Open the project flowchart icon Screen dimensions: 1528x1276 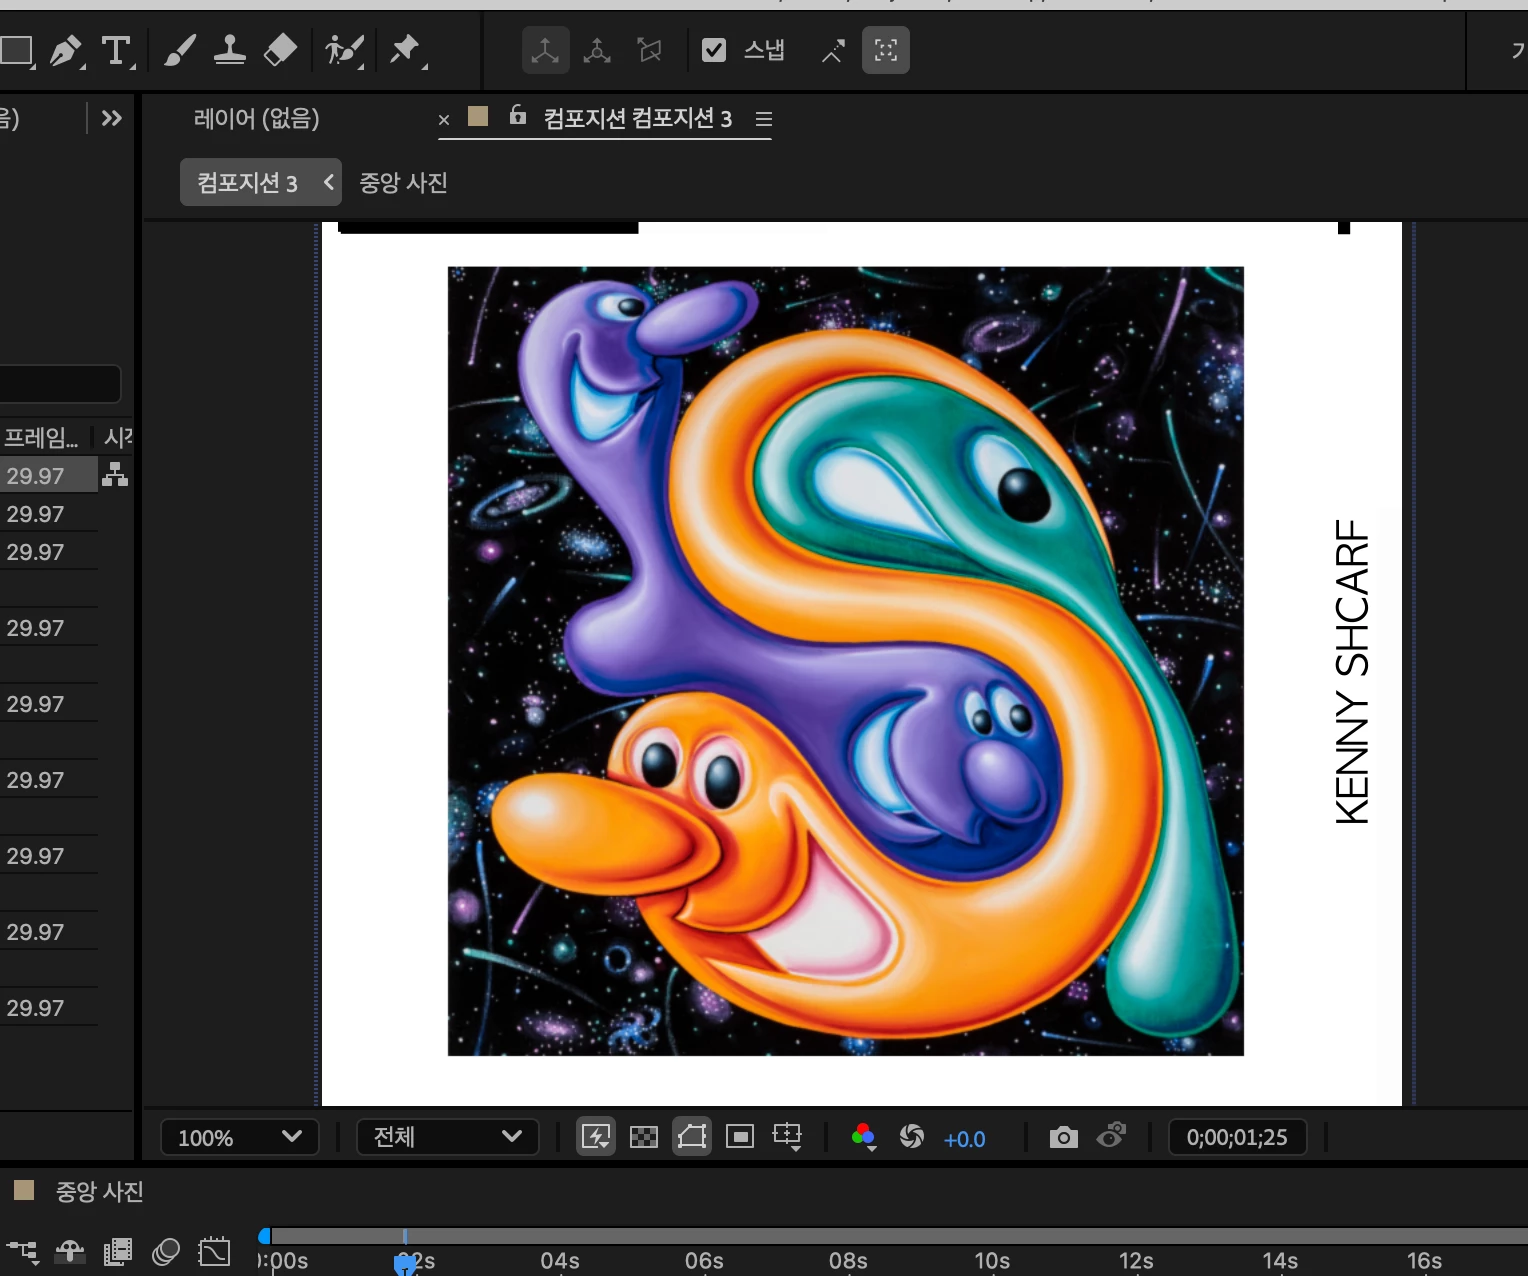(x=115, y=474)
